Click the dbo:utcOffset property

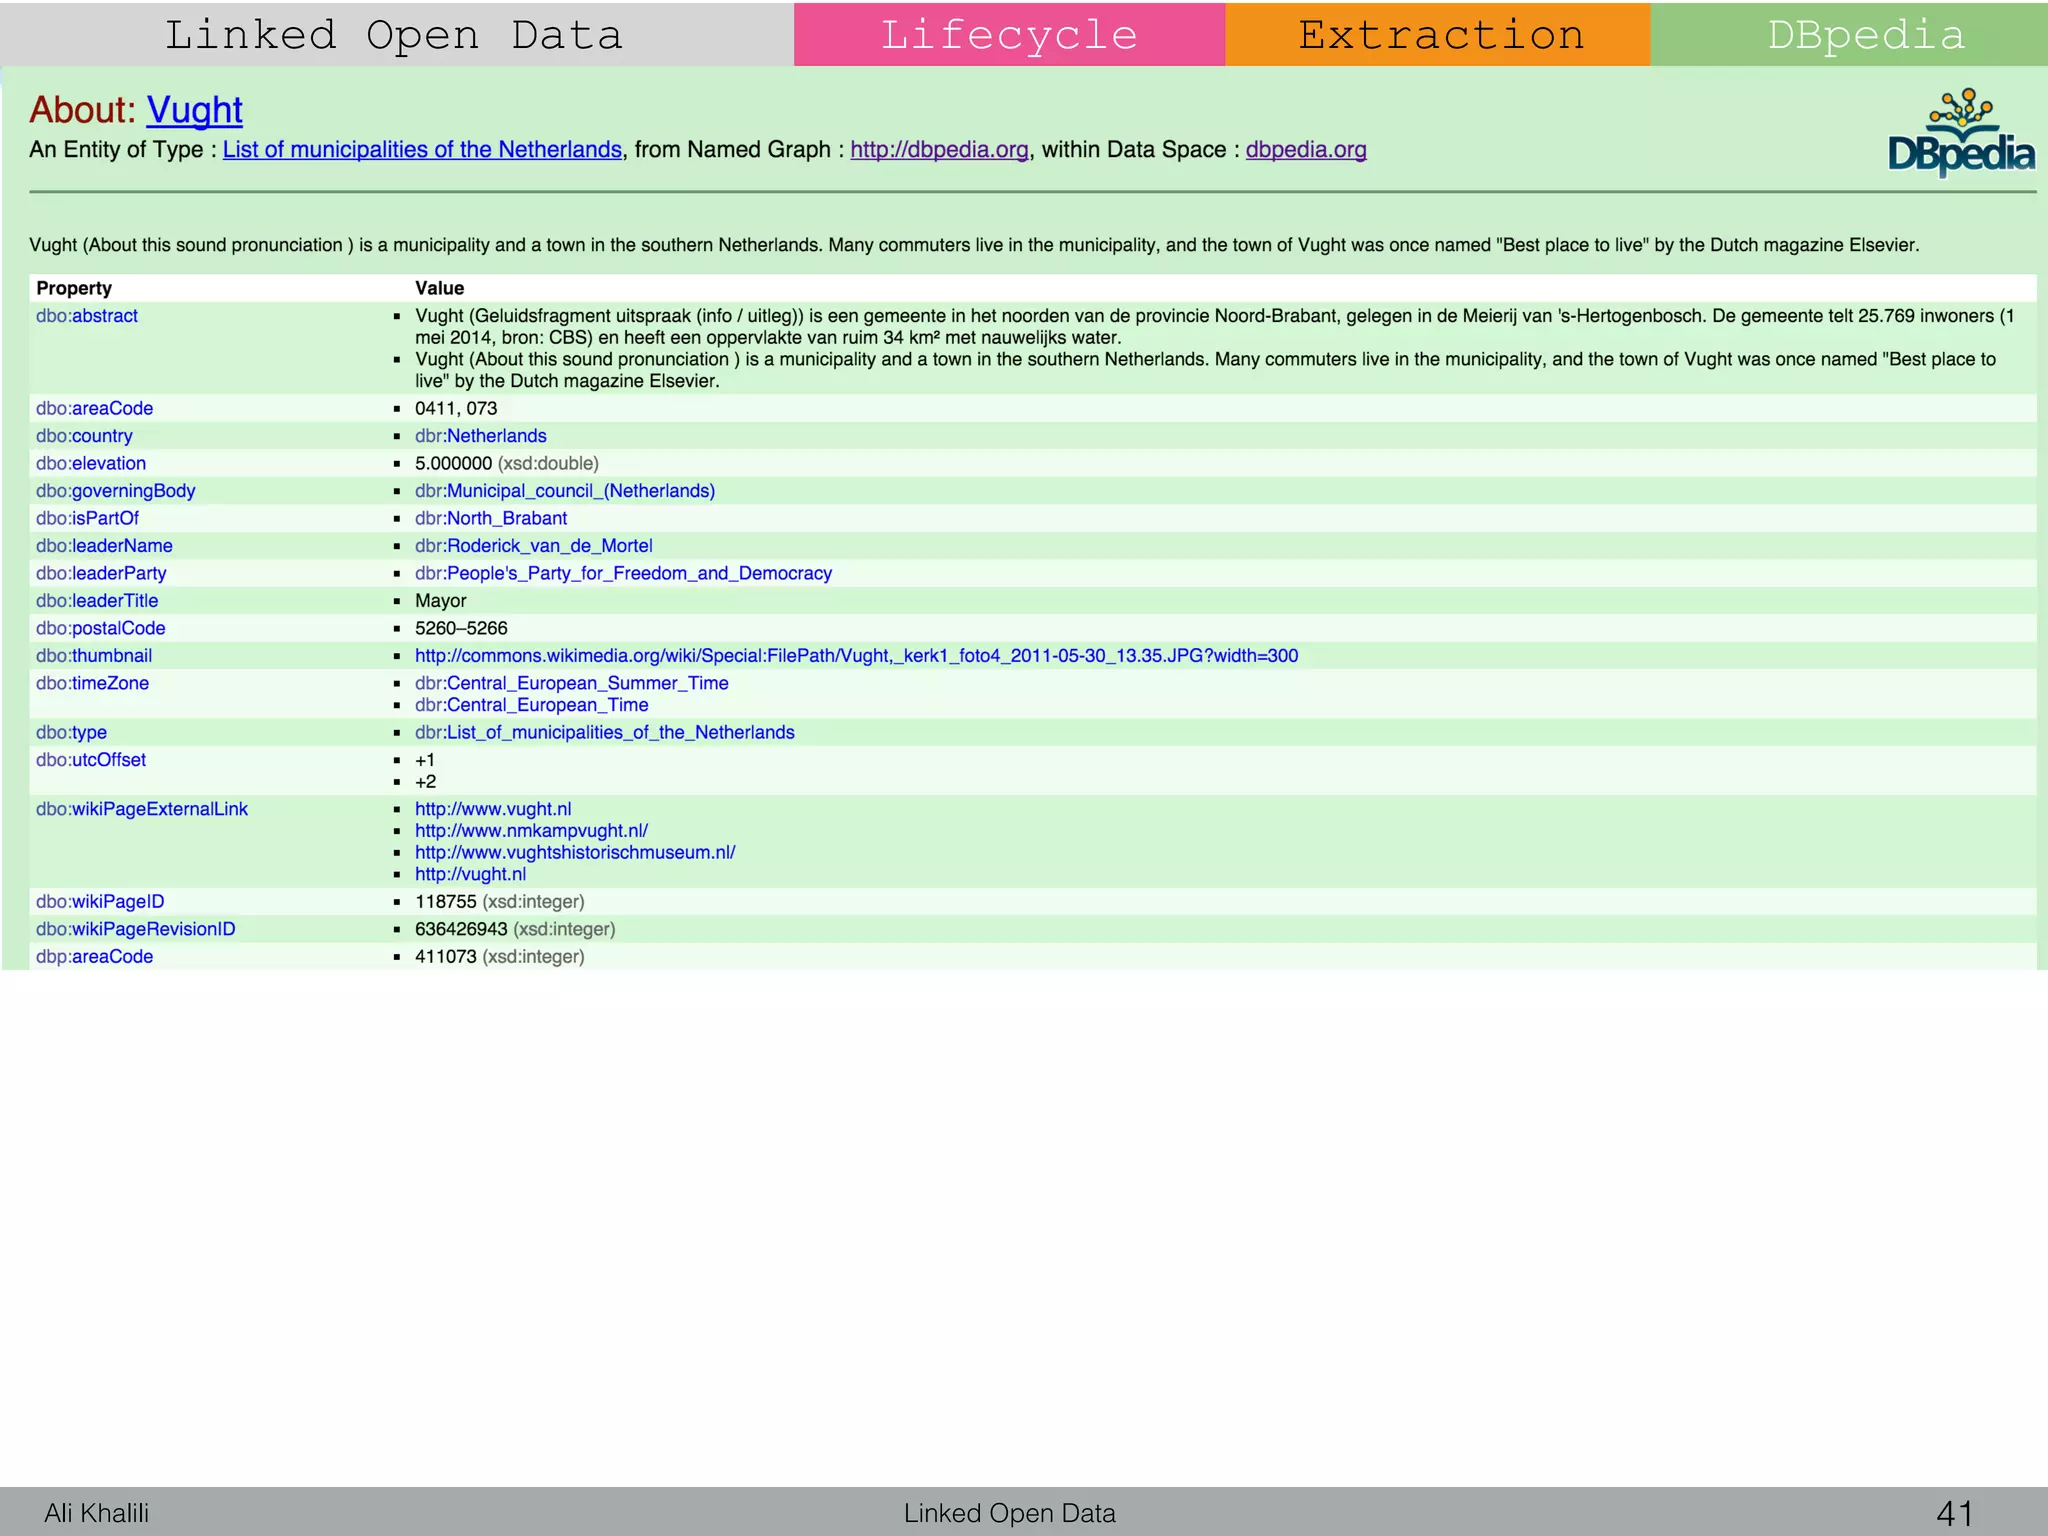coord(91,761)
